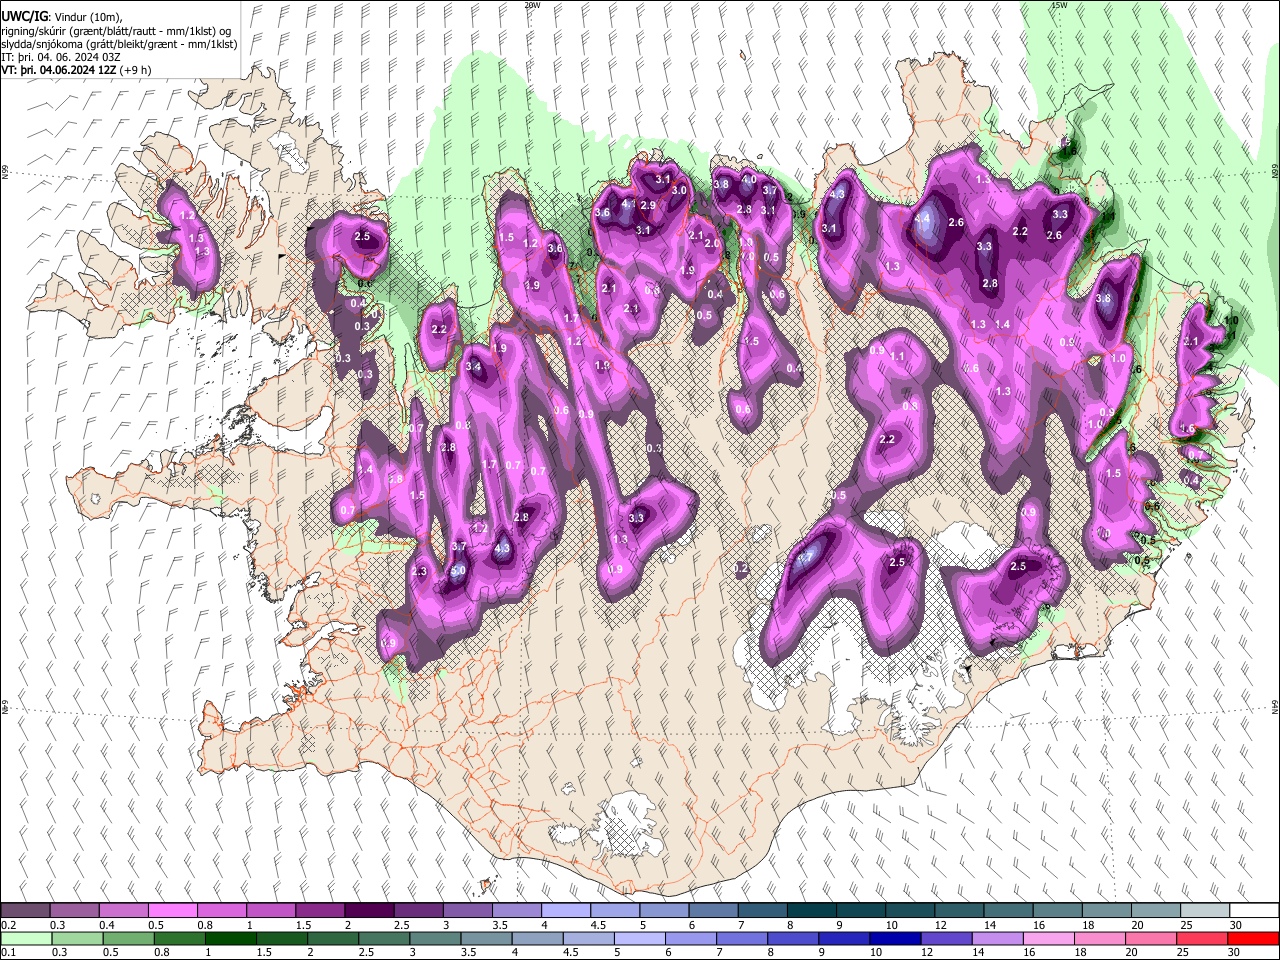Click the 'IT: þri. 04. 06. 2024 03Z' line

(x=63, y=57)
